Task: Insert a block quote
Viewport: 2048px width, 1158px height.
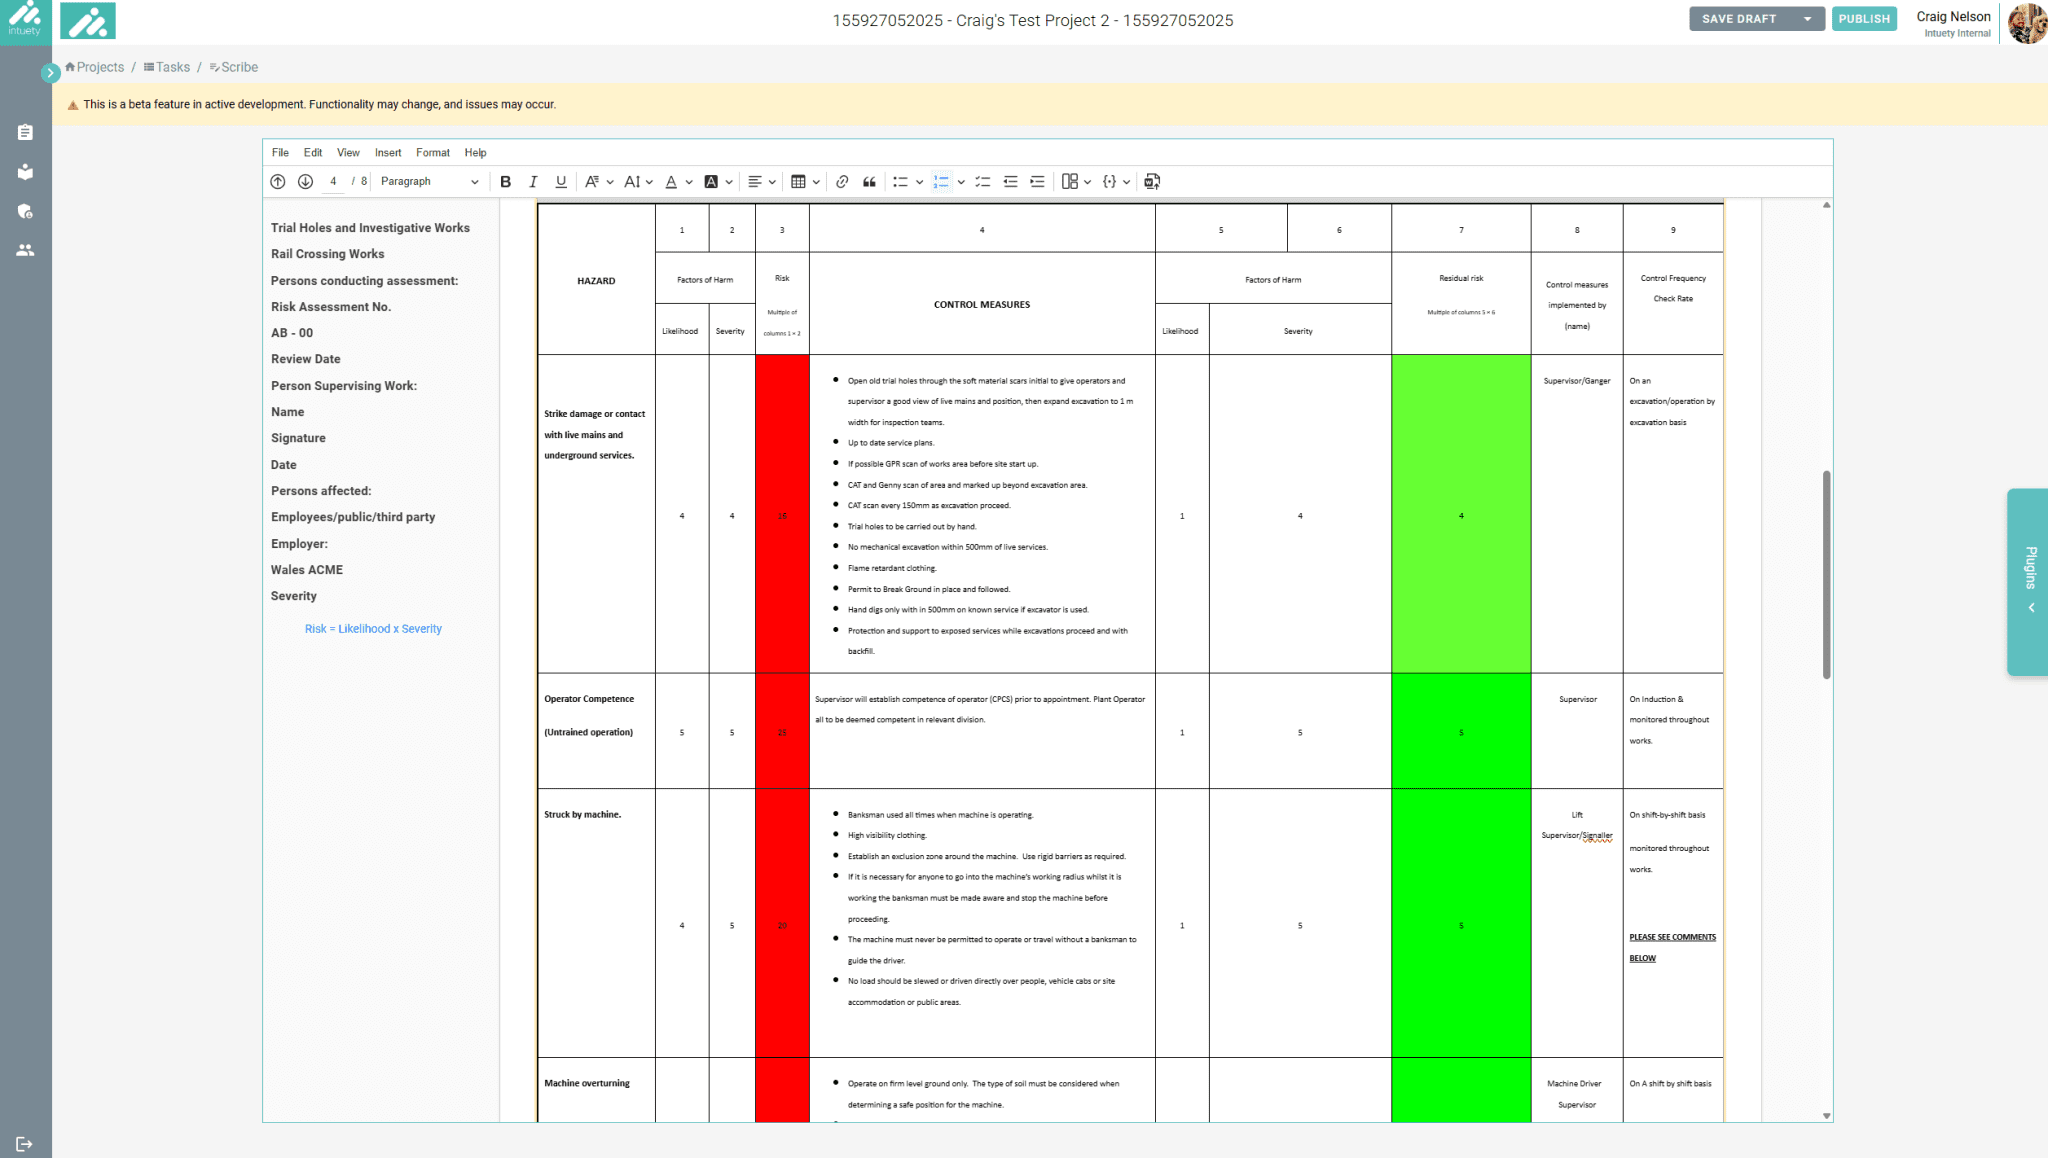Action: pyautogui.click(x=869, y=181)
